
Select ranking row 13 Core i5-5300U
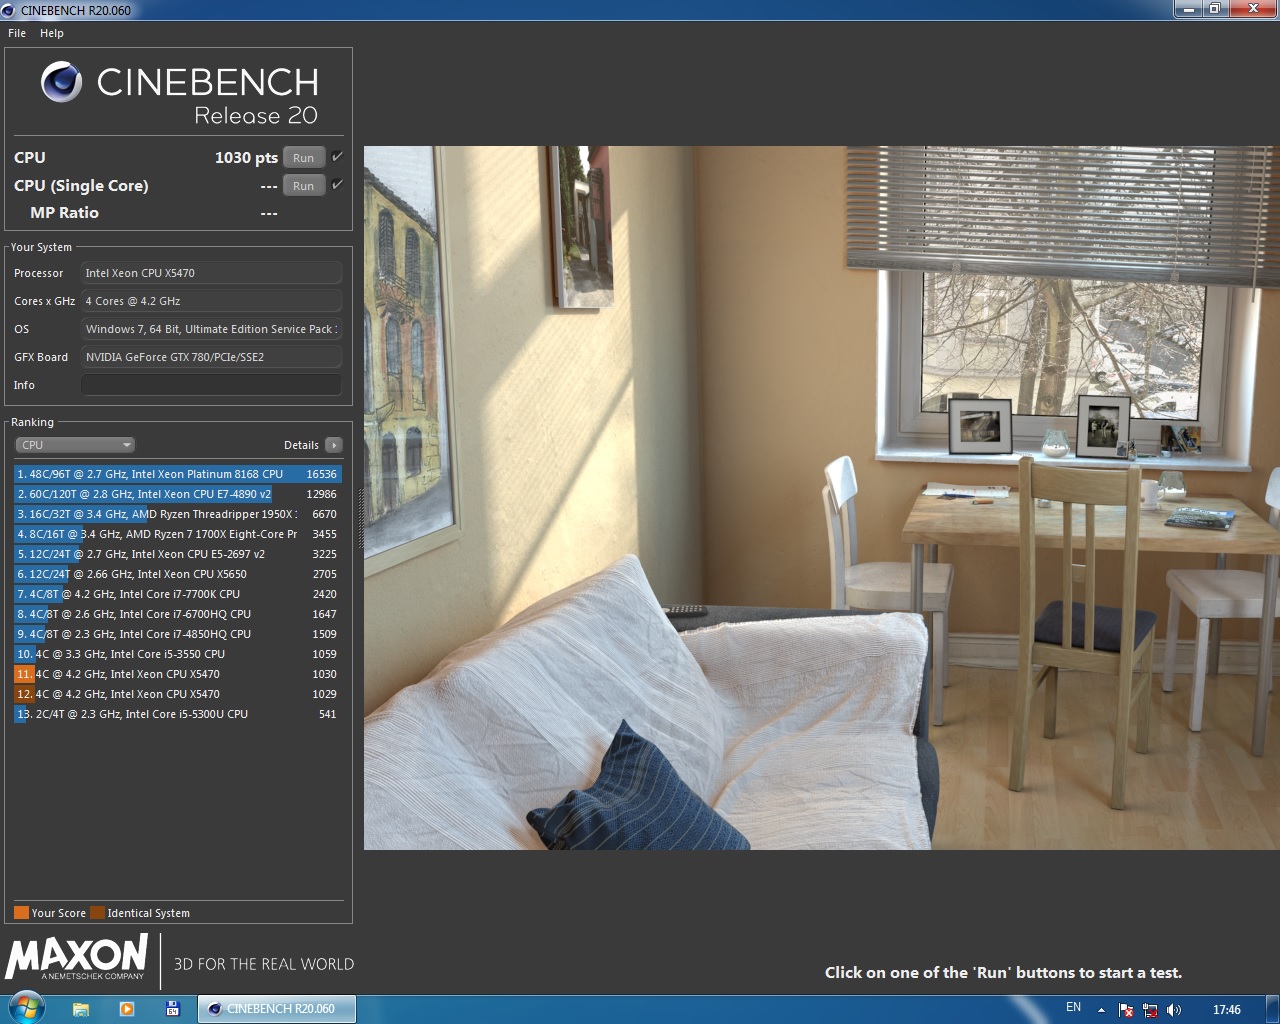coord(178,714)
